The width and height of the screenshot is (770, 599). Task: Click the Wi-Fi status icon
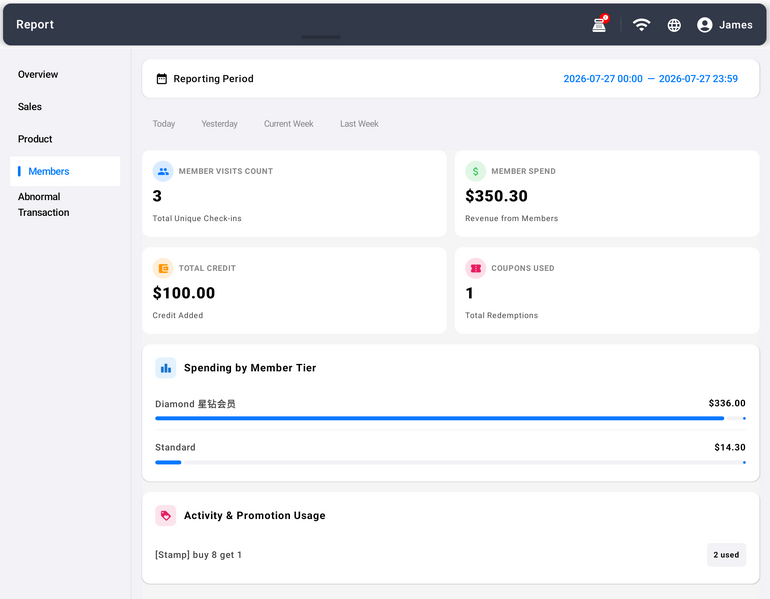(x=641, y=25)
